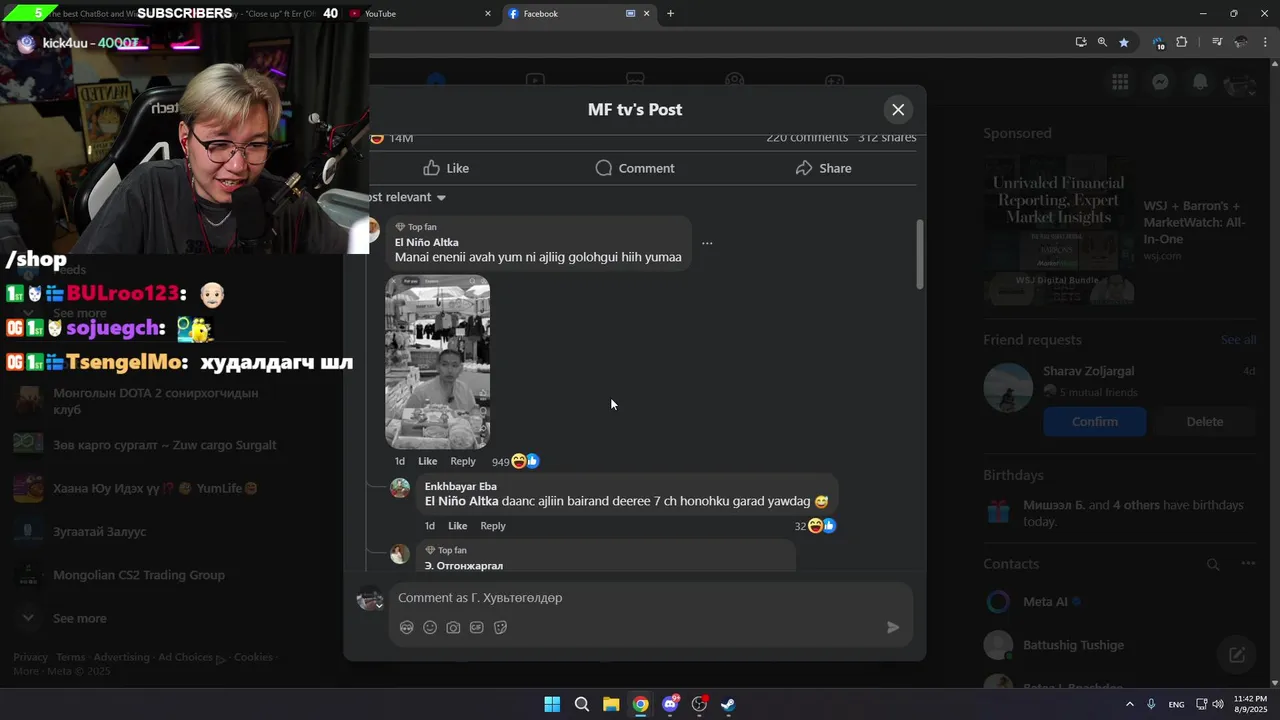Show hidden system tray icons
This screenshot has width=1280, height=720.
(x=1130, y=704)
